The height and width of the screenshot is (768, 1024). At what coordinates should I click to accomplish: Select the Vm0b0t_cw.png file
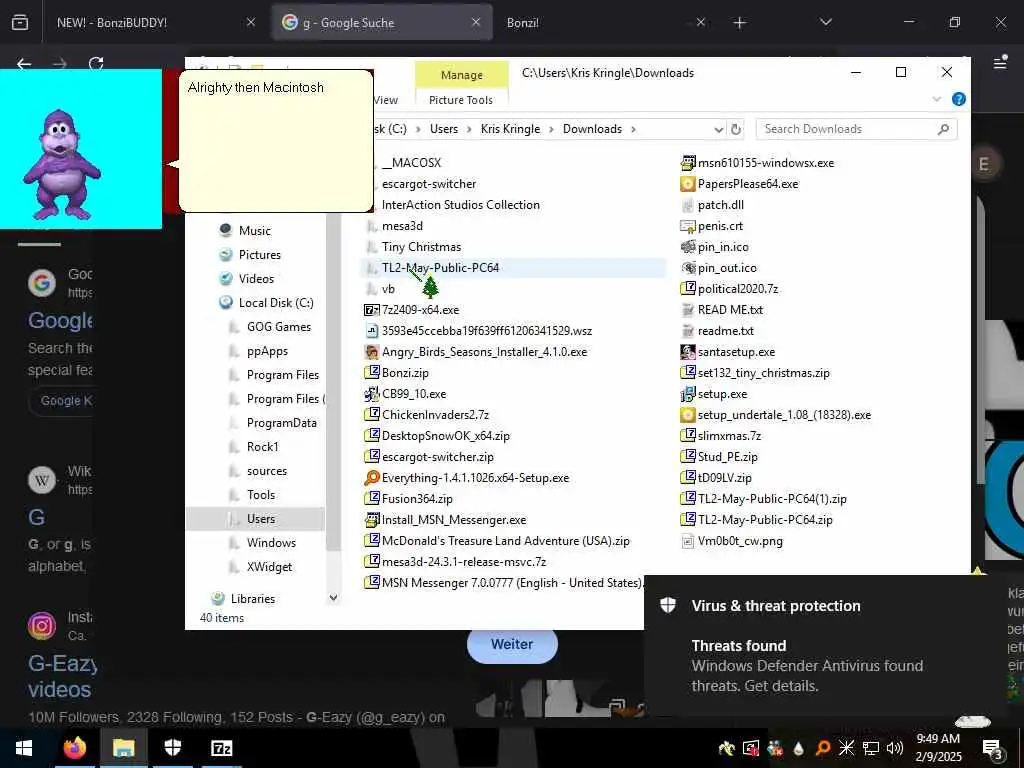tap(740, 541)
